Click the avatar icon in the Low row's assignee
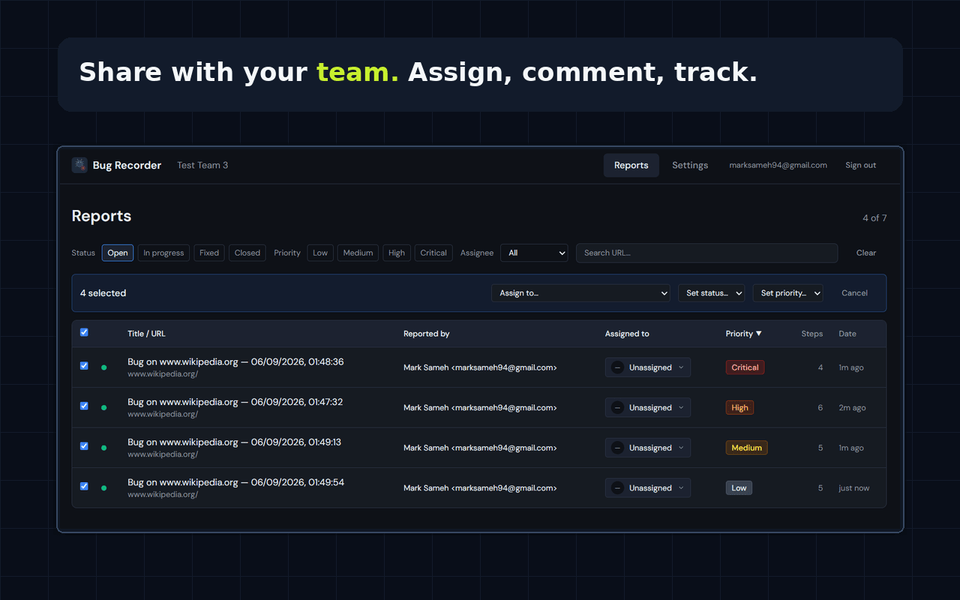Image resolution: width=960 pixels, height=600 pixels. (x=618, y=488)
